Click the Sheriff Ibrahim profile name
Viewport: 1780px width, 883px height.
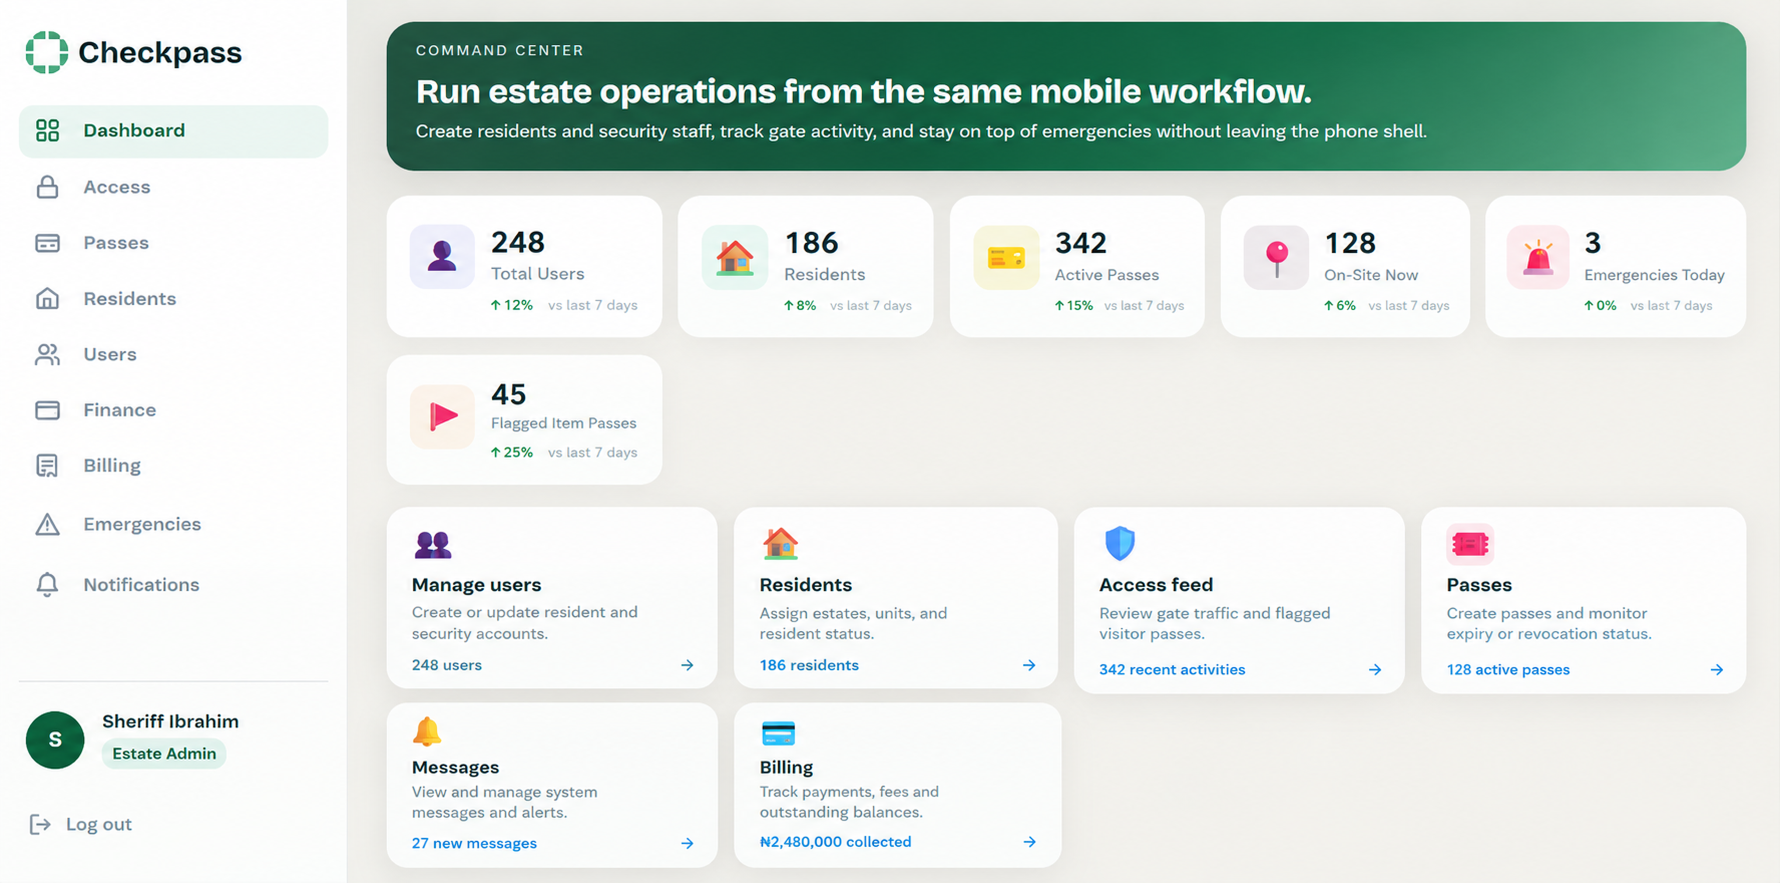pyautogui.click(x=170, y=721)
